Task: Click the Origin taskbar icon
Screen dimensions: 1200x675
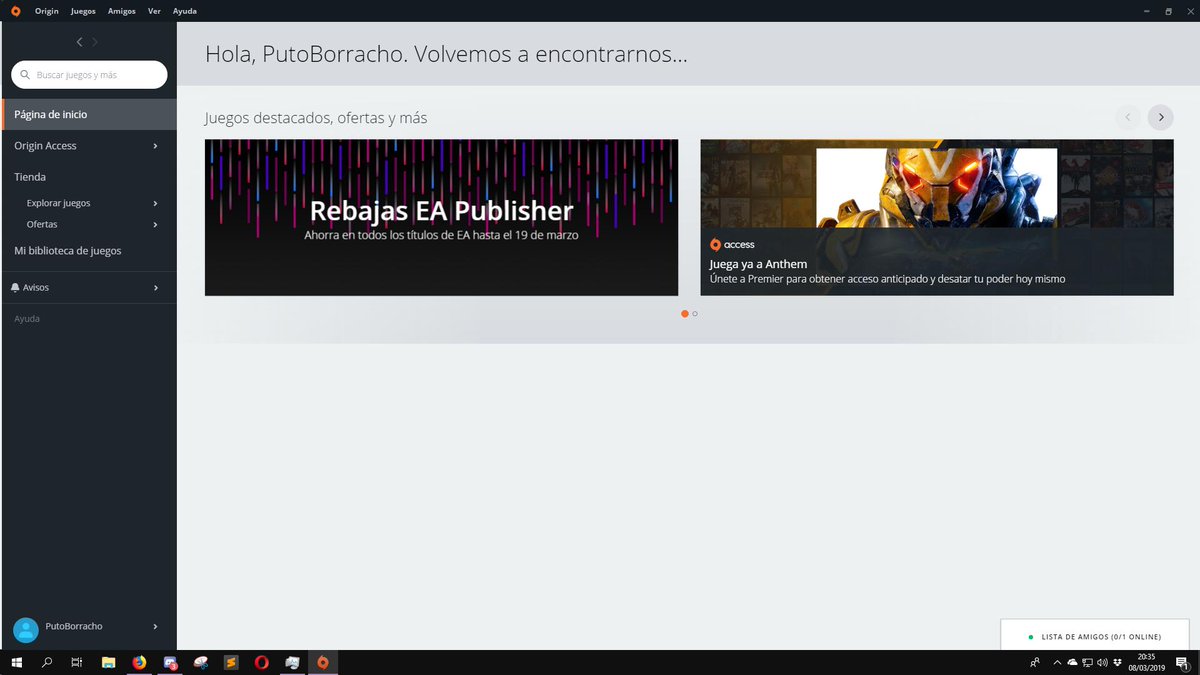Action: pos(322,662)
